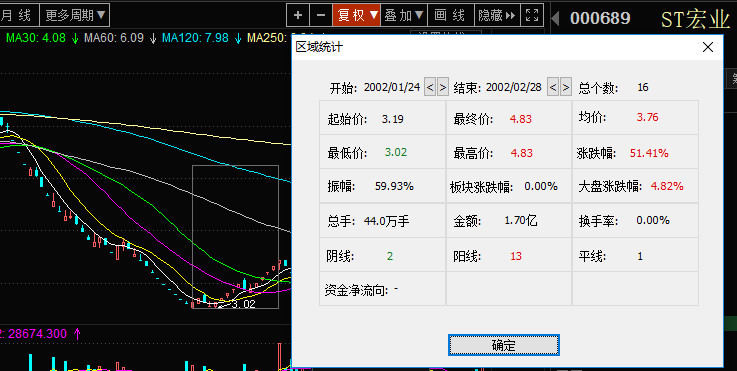
Task: Advance start date with > arrow
Action: pos(443,87)
